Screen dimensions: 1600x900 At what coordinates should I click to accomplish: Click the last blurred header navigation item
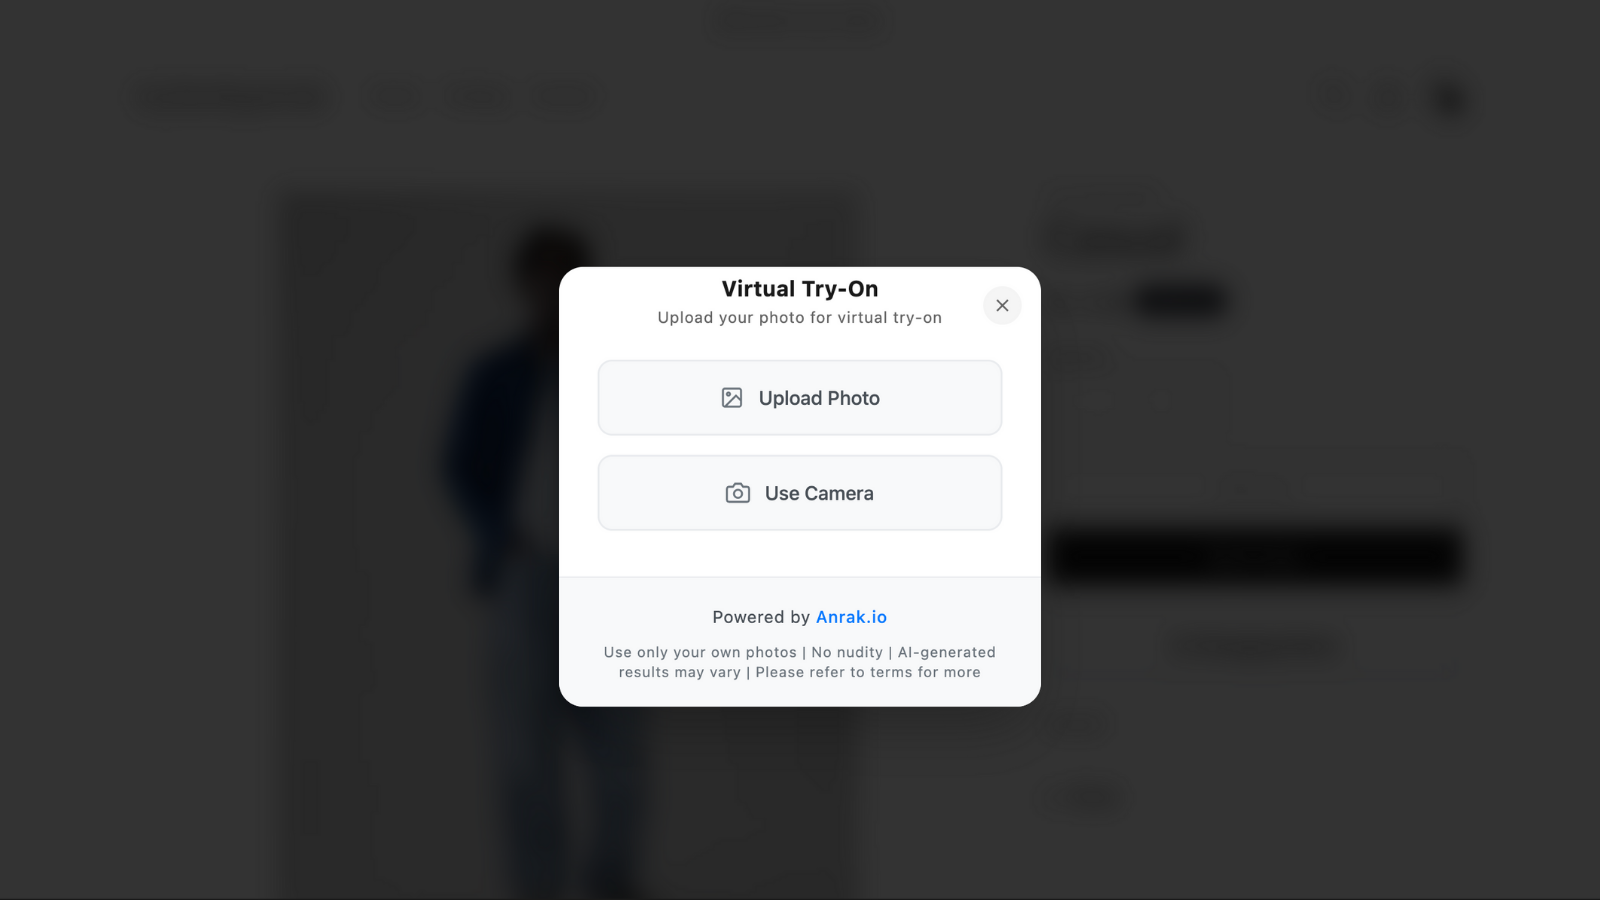(567, 97)
